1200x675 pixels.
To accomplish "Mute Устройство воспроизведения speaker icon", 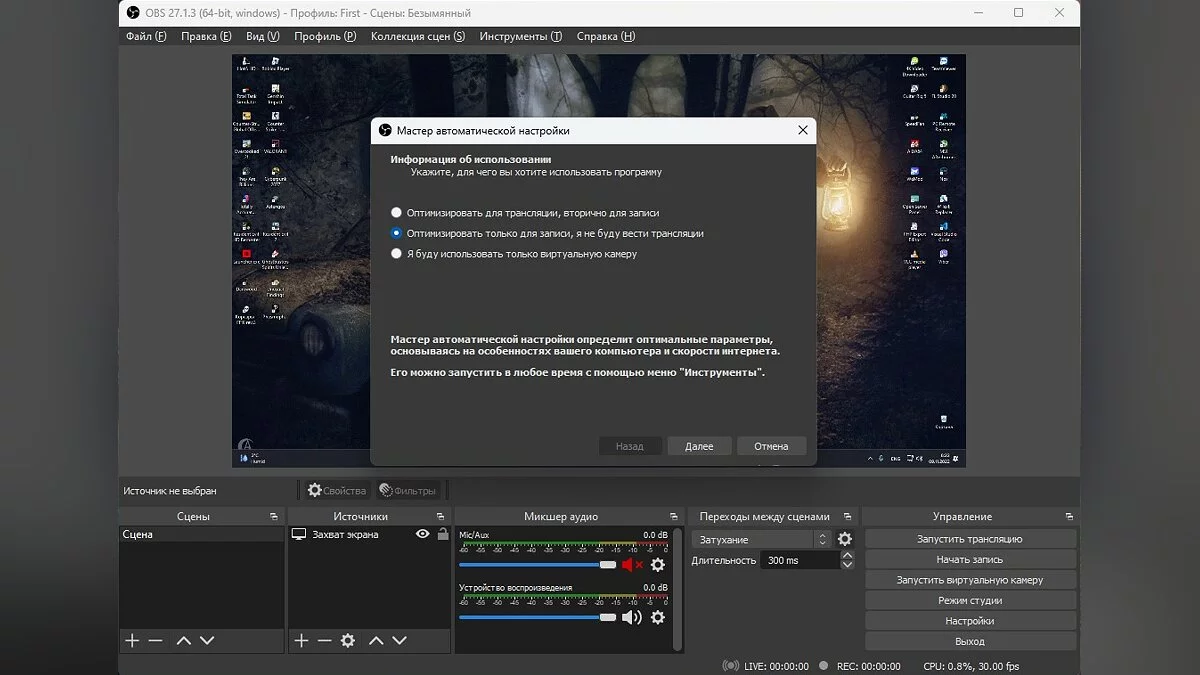I will [632, 617].
